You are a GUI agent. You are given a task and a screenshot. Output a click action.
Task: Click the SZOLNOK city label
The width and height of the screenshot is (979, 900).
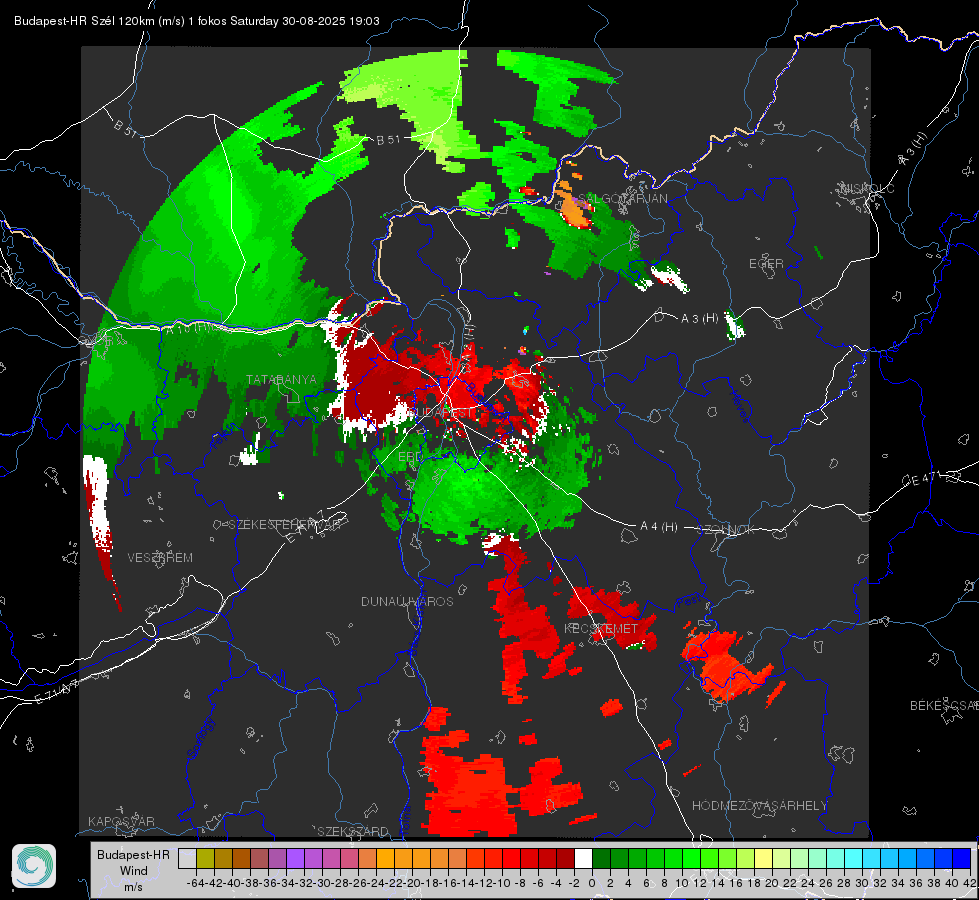[725, 530]
